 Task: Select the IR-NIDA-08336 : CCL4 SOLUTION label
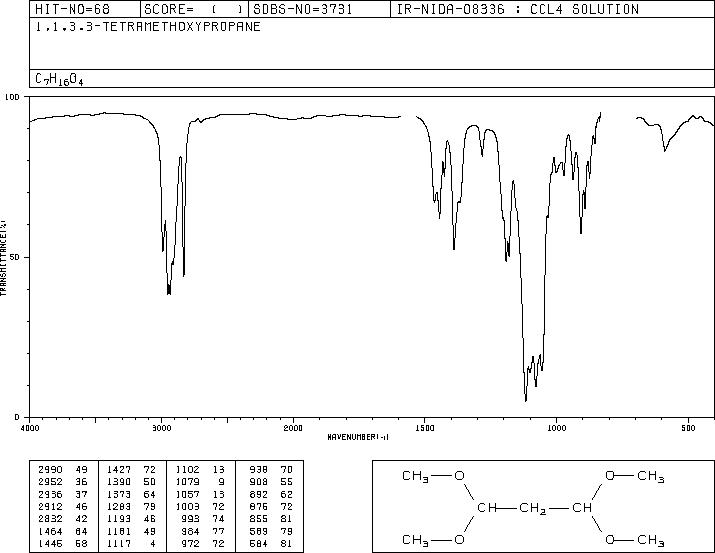tap(518, 9)
